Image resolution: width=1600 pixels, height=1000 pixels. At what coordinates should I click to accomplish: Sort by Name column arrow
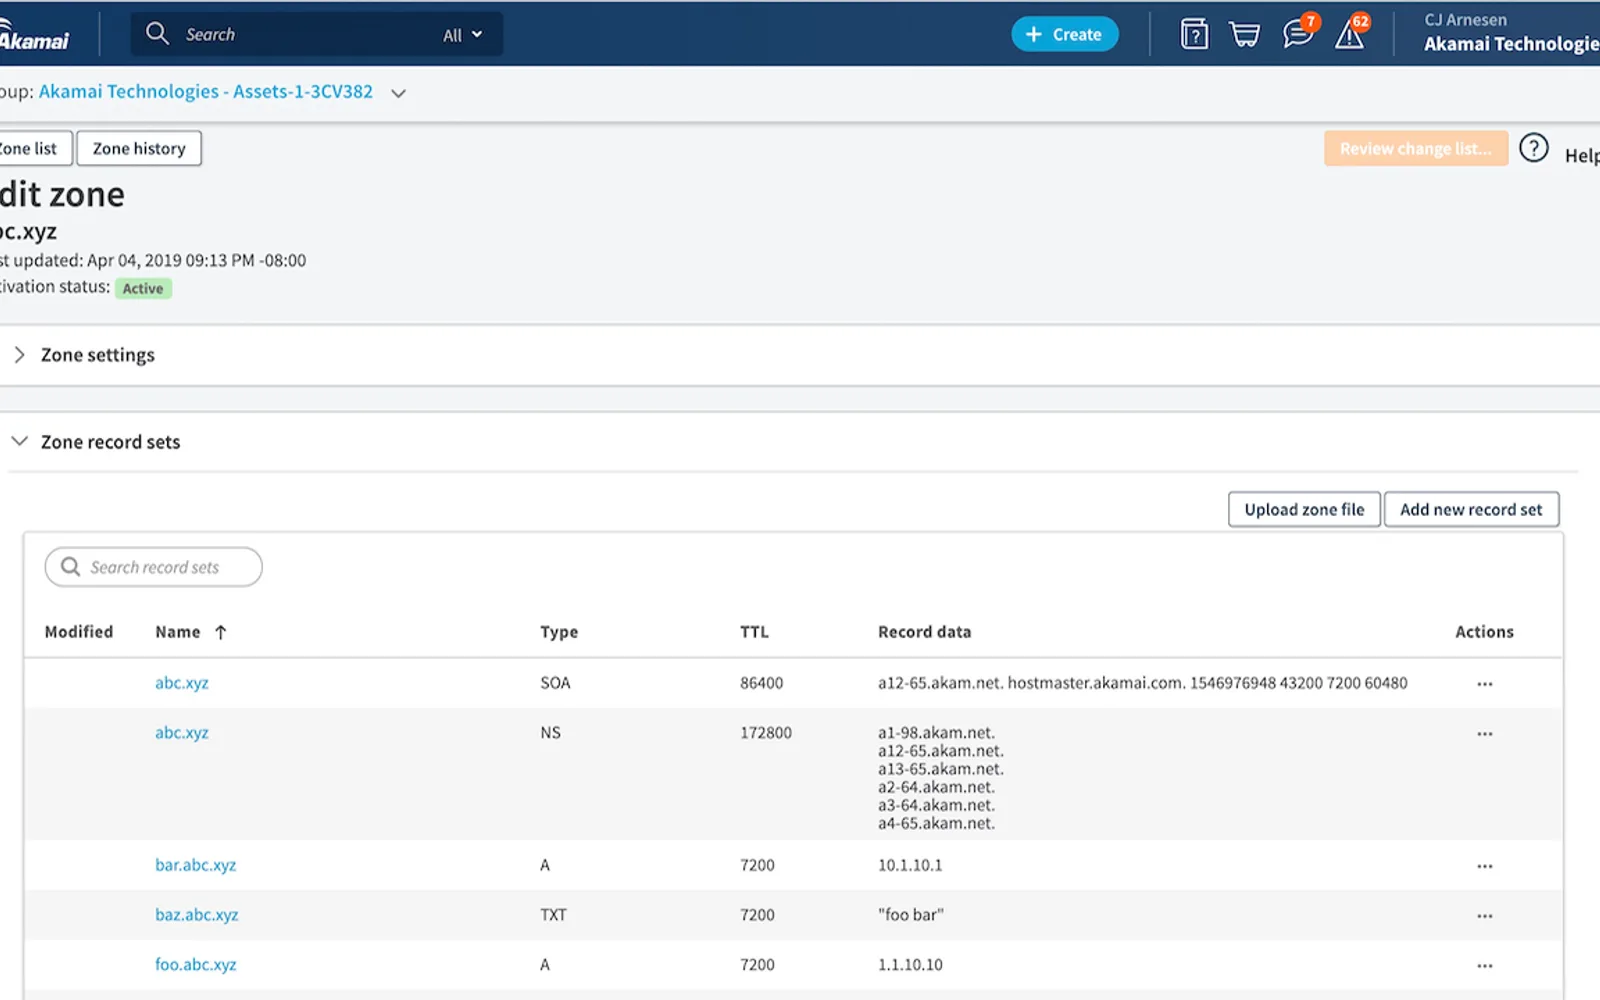[221, 632]
